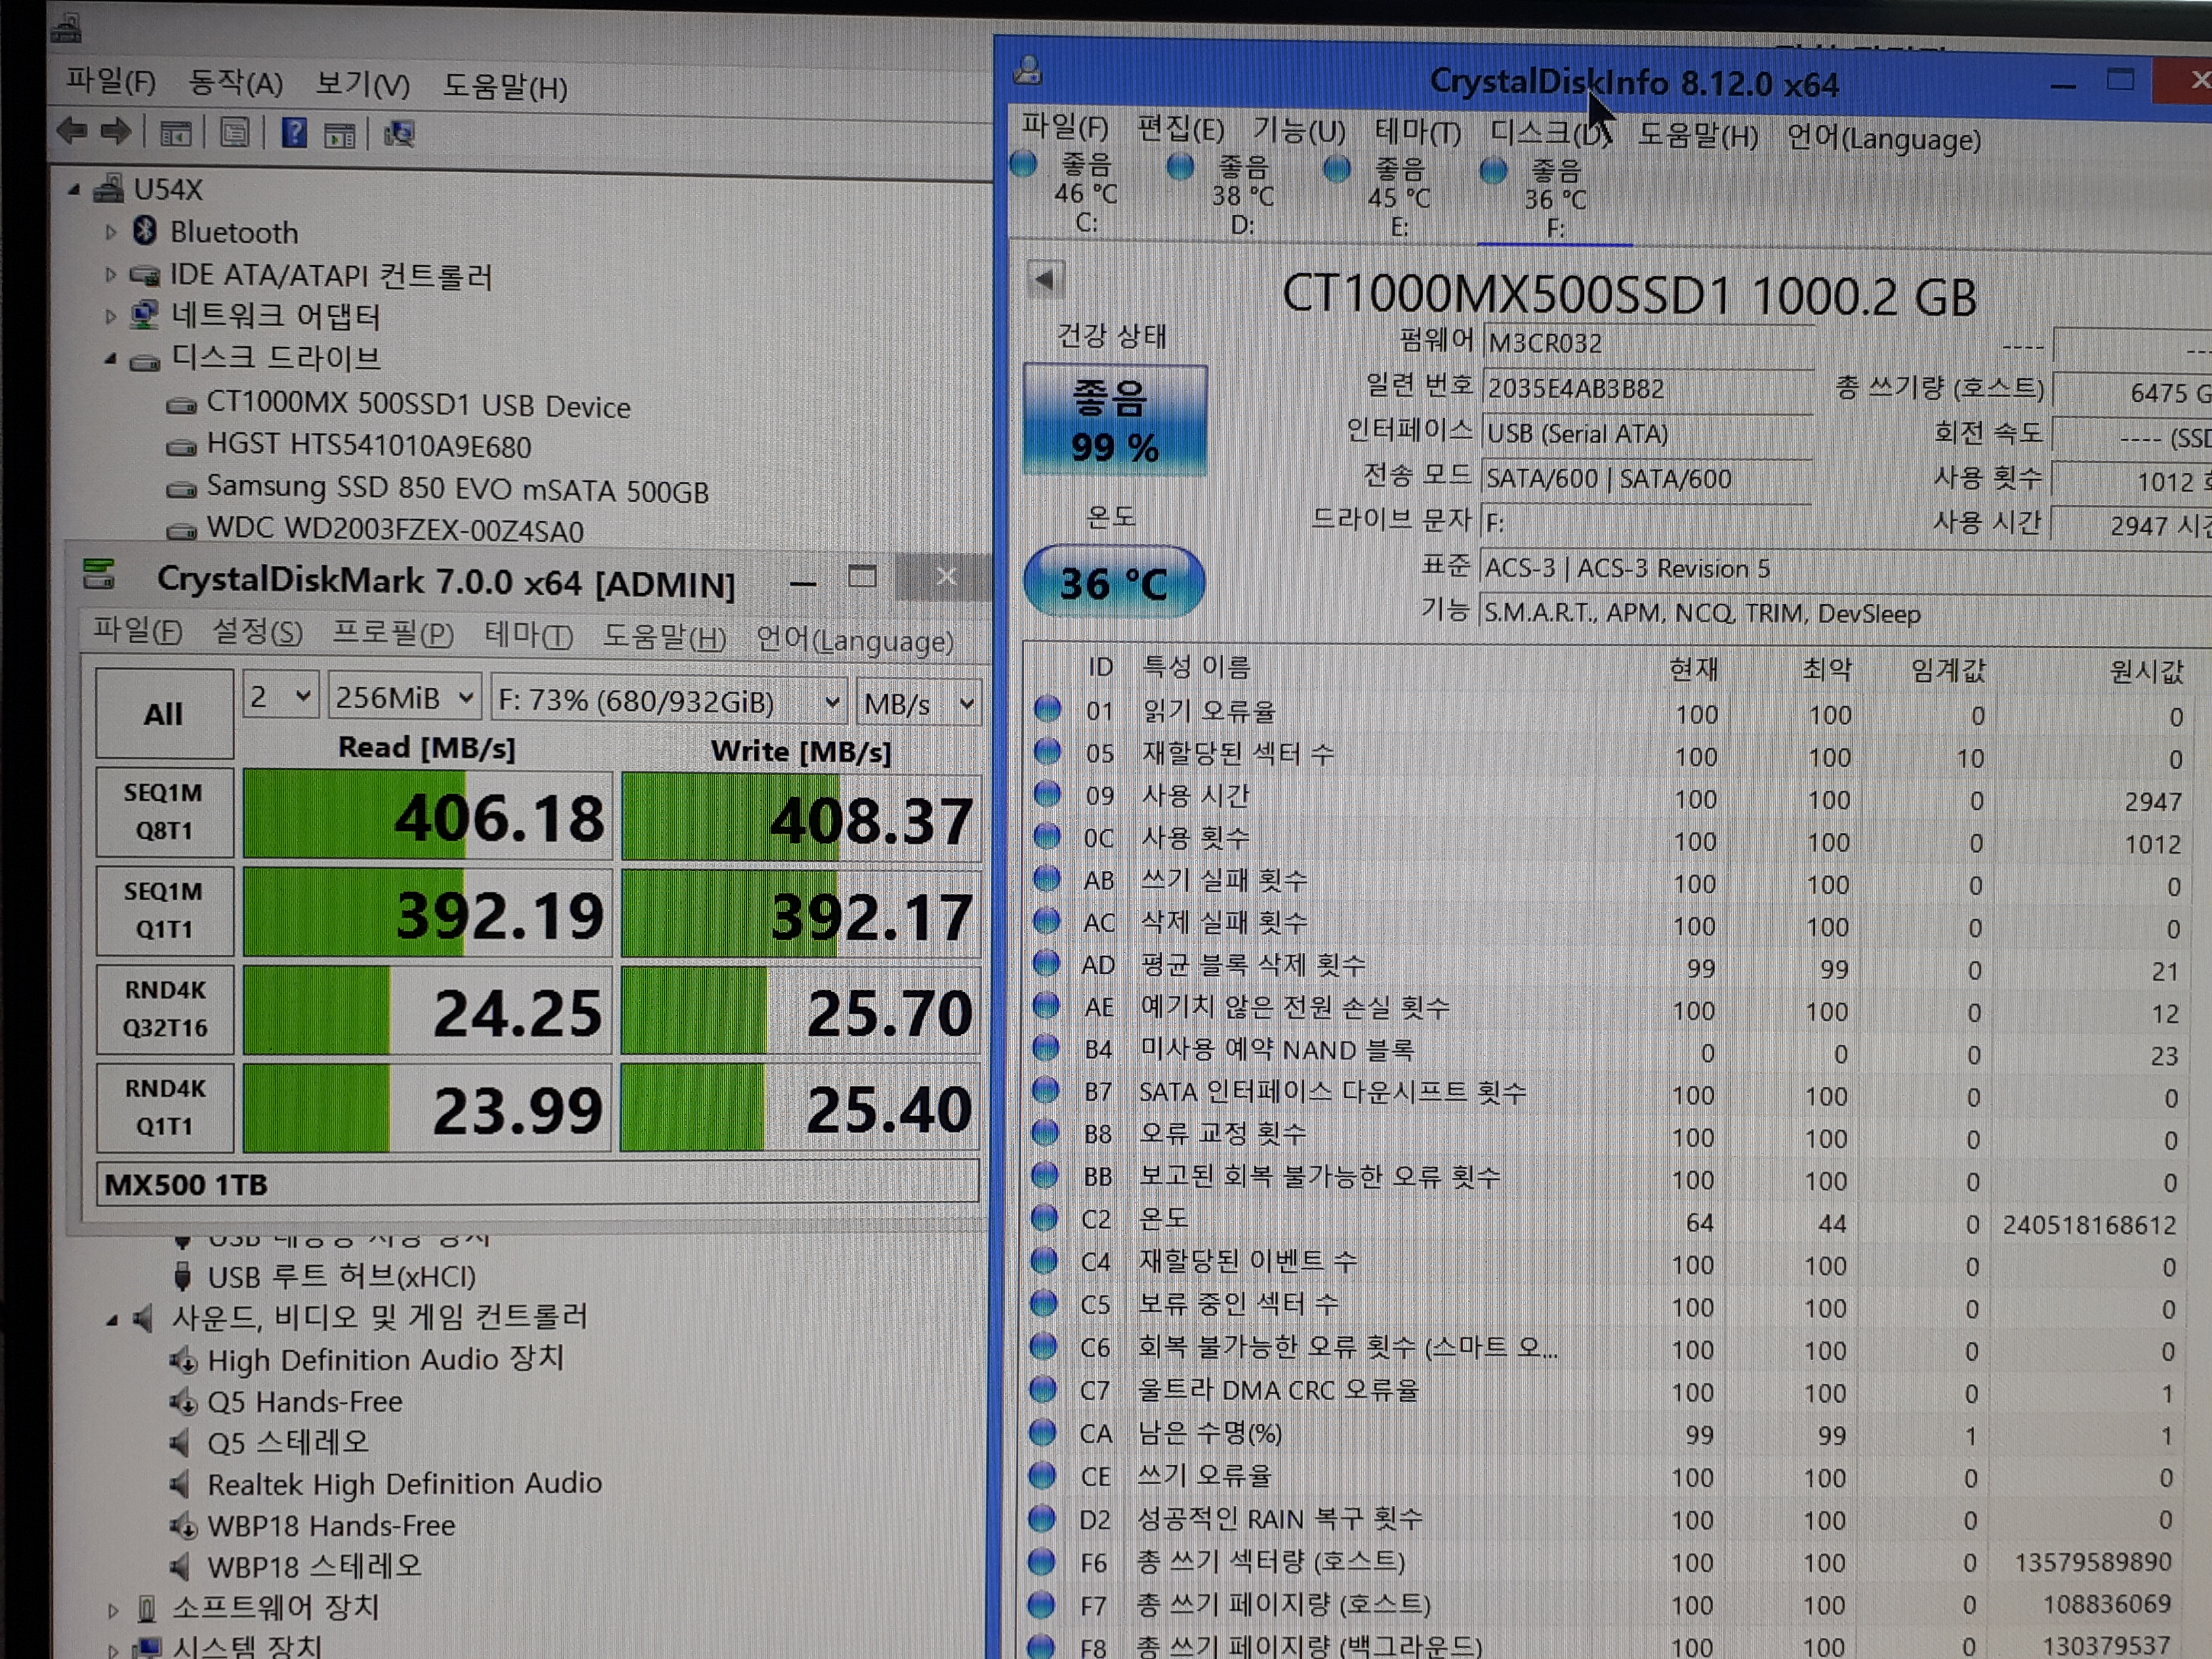Click the health status 좋음 99 % indicator
The width and height of the screenshot is (2212, 1659).
(1114, 420)
